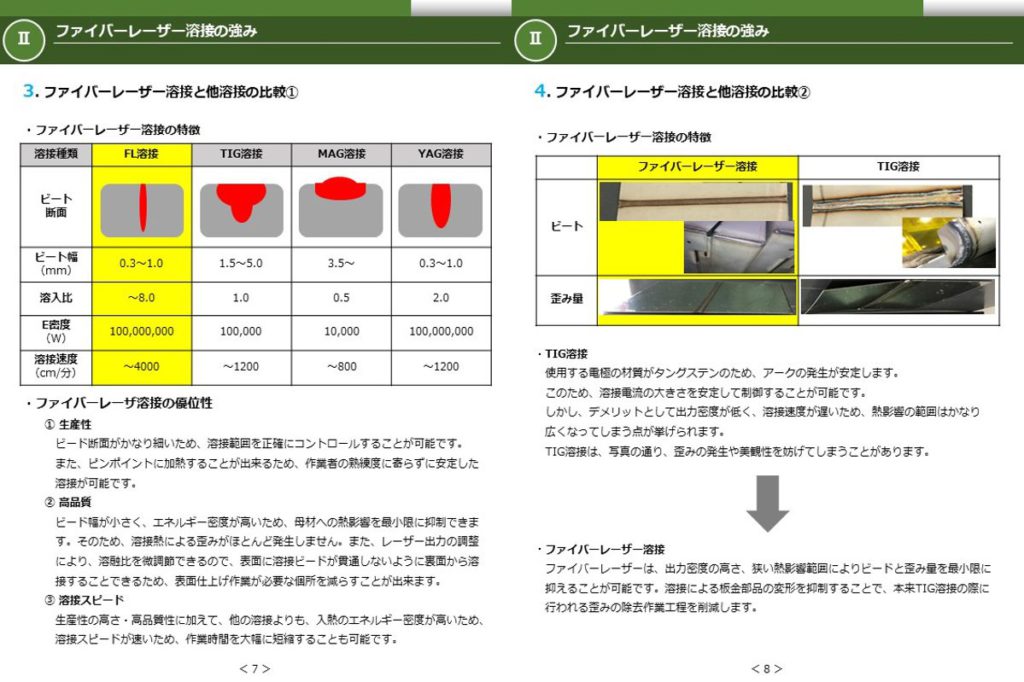Click the MAG溶接 column header
The height and width of the screenshot is (682, 1024).
point(341,155)
